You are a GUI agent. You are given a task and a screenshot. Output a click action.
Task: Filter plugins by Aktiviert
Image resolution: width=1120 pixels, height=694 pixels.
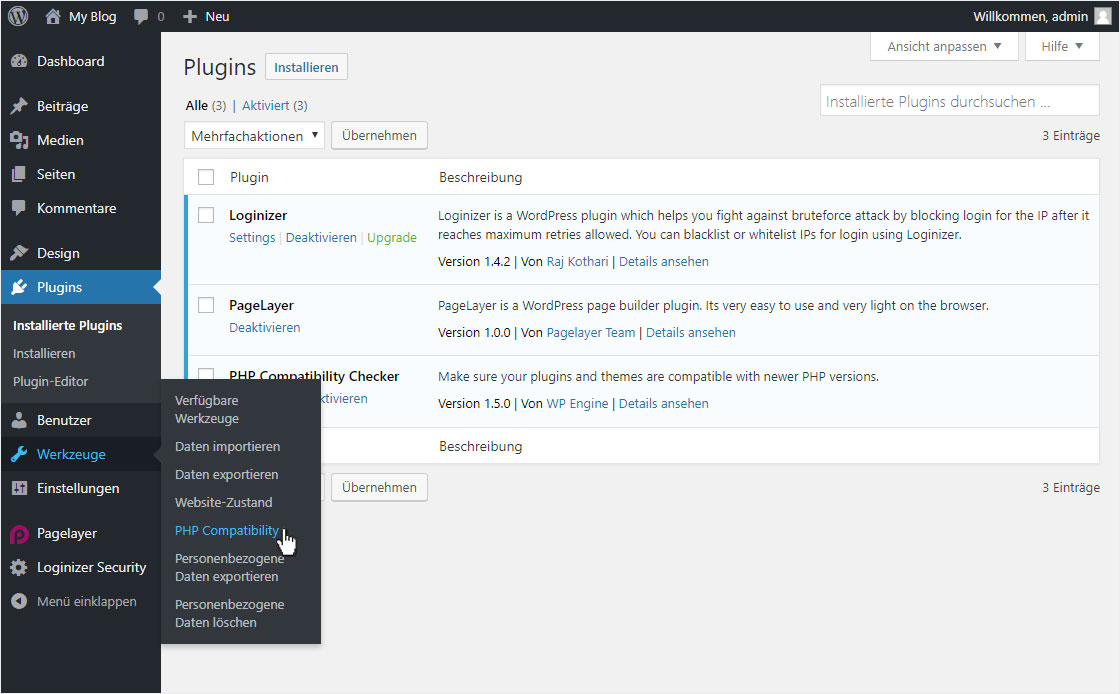pyautogui.click(x=266, y=106)
